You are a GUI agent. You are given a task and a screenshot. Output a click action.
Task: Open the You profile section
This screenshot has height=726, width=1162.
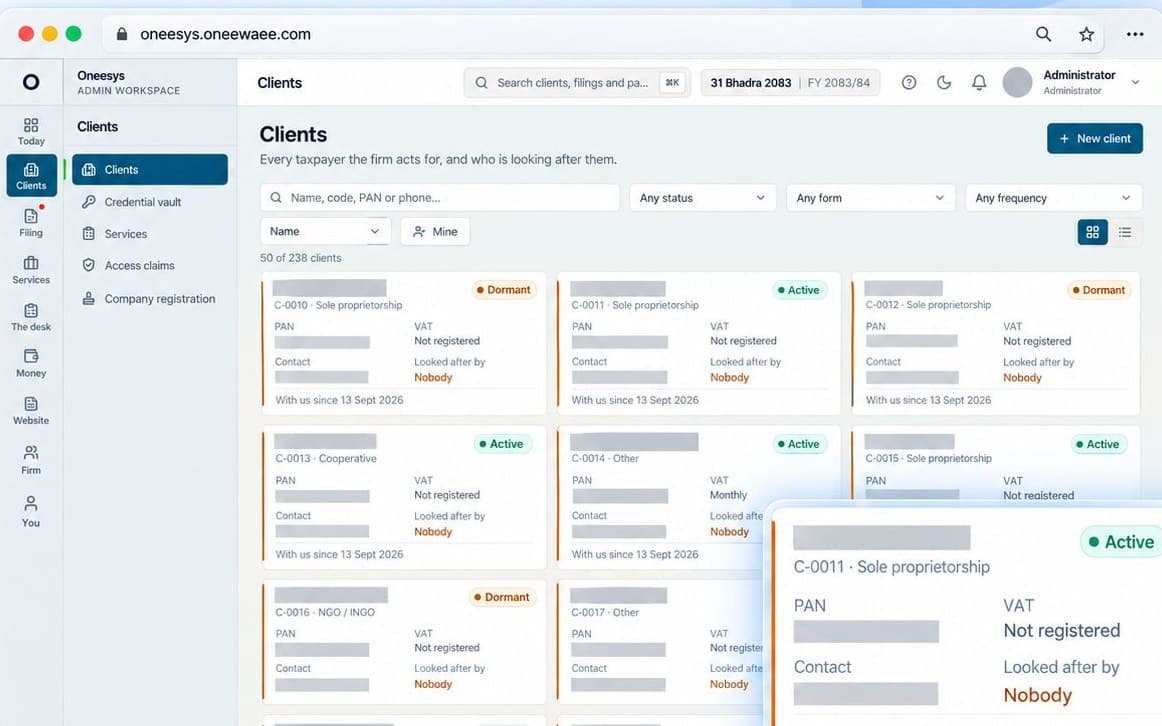coord(30,511)
